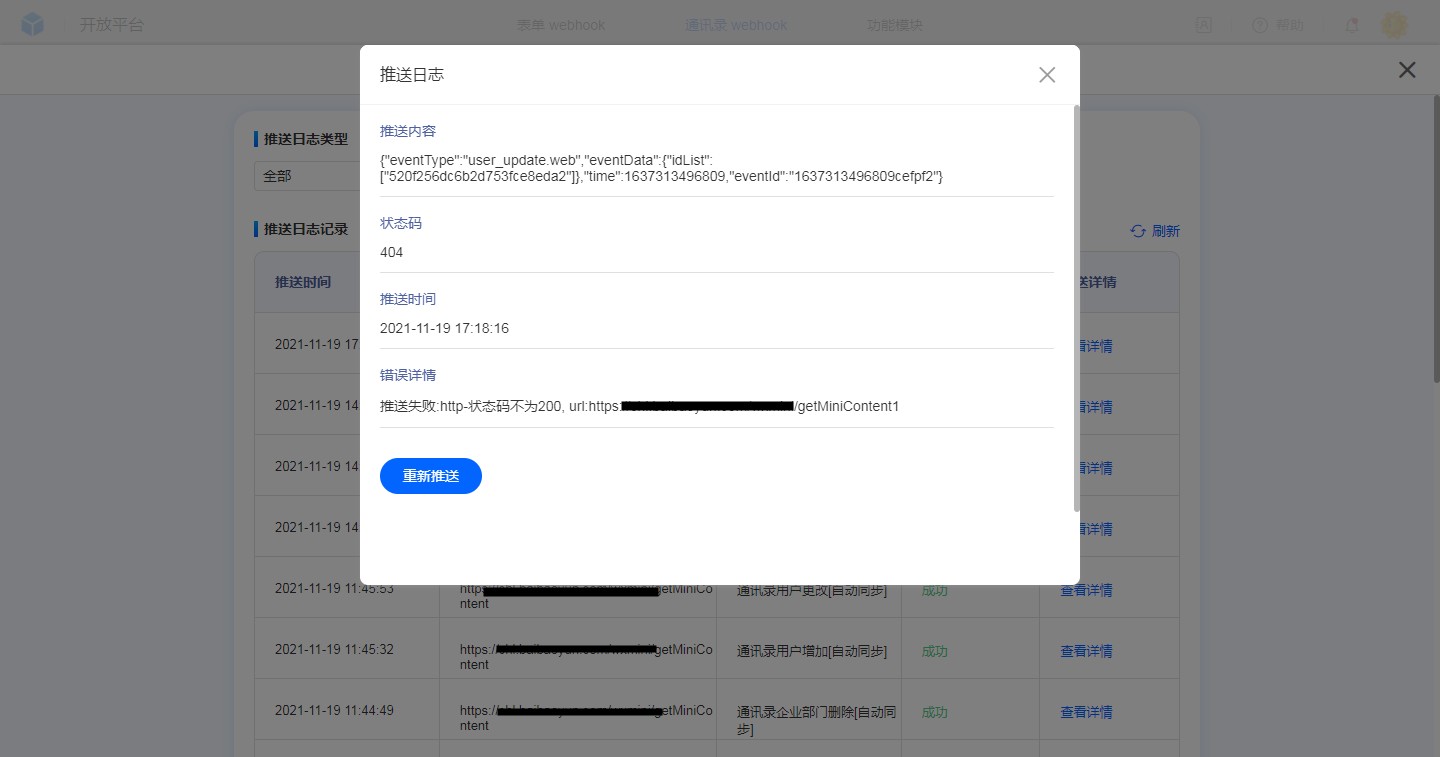Open the 功能模块 tab
The height and width of the screenshot is (757, 1440).
[x=894, y=25]
